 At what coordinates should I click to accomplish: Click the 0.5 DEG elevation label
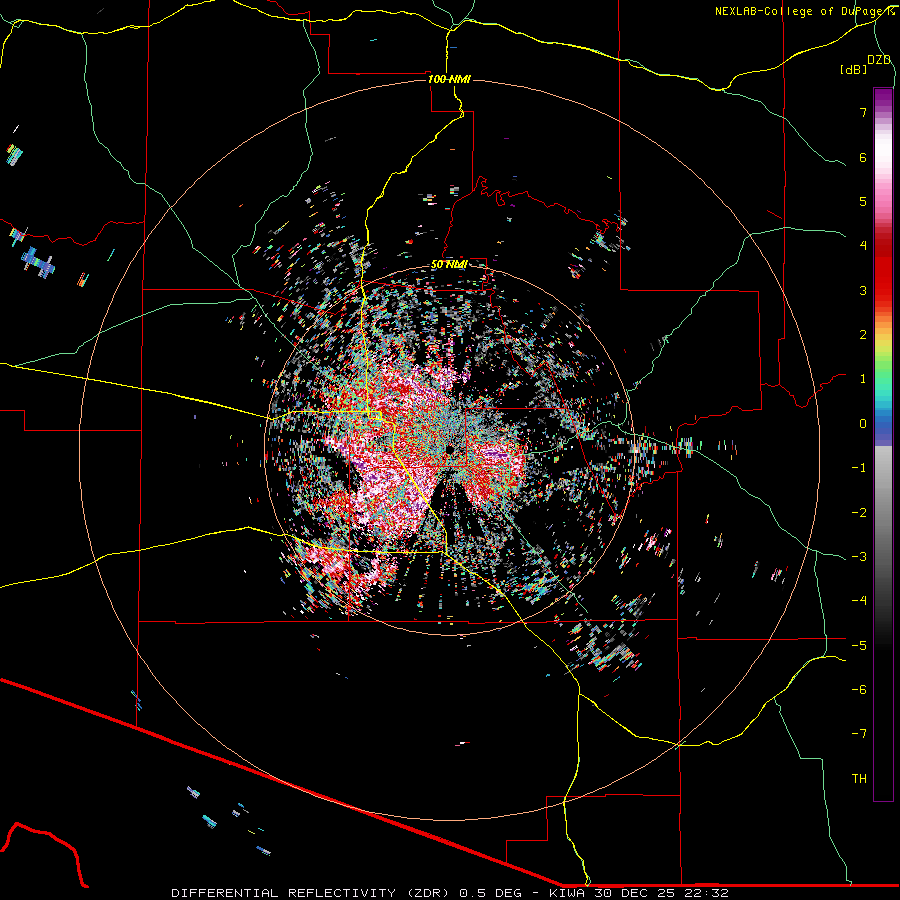tap(490, 893)
